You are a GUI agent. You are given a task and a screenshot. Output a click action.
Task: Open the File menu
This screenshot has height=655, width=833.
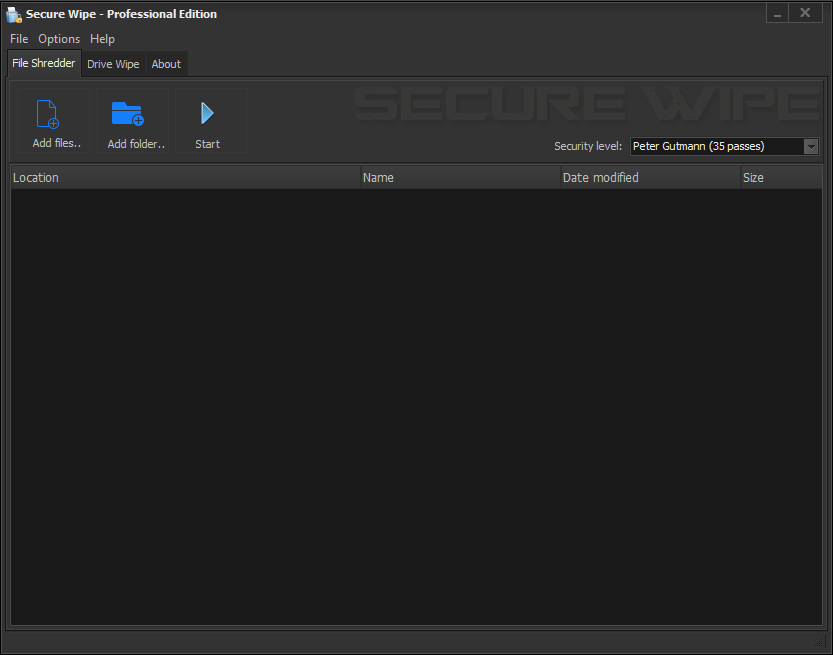pos(19,39)
